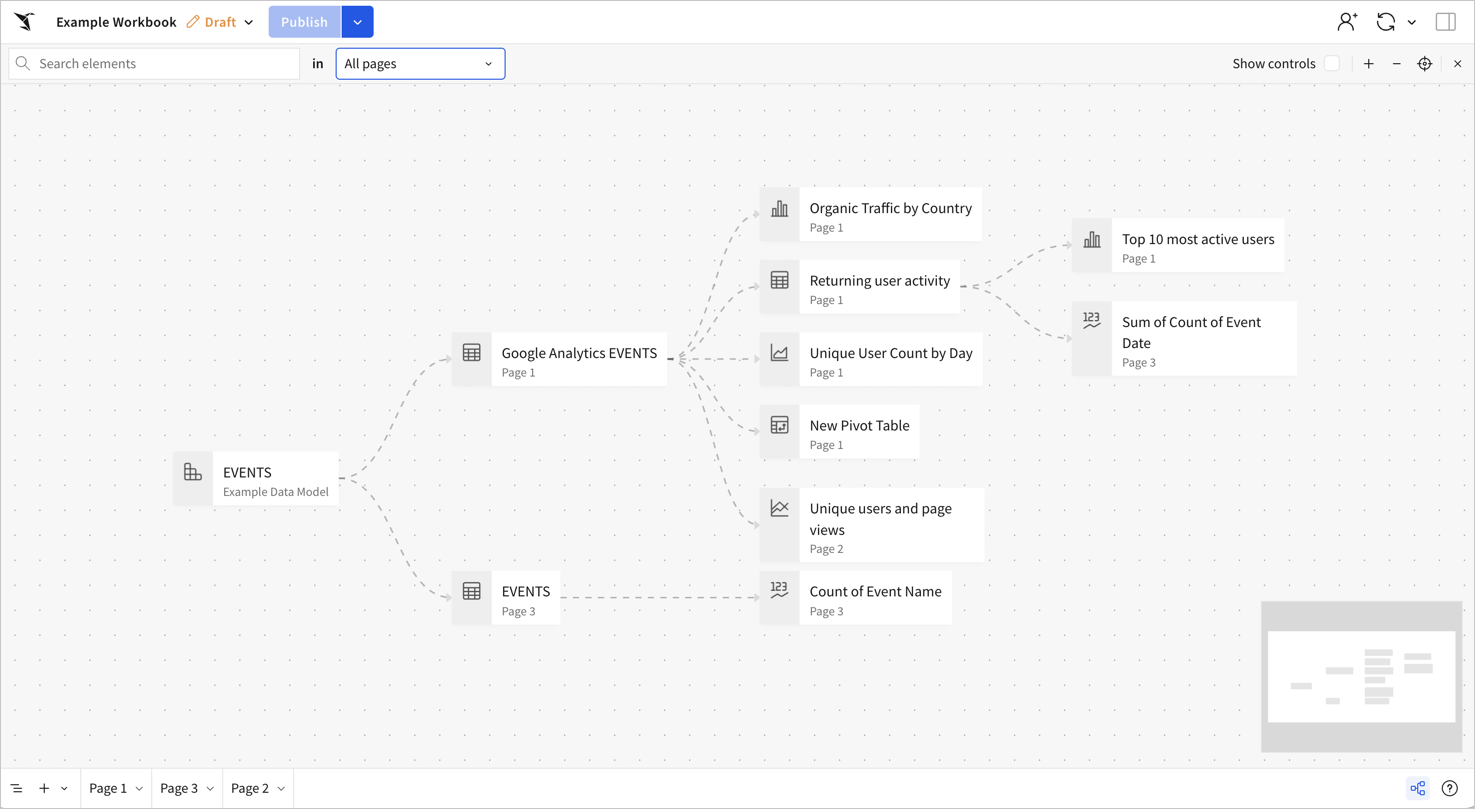Click the Publish button
The width and height of the screenshot is (1475, 809).
coord(304,22)
